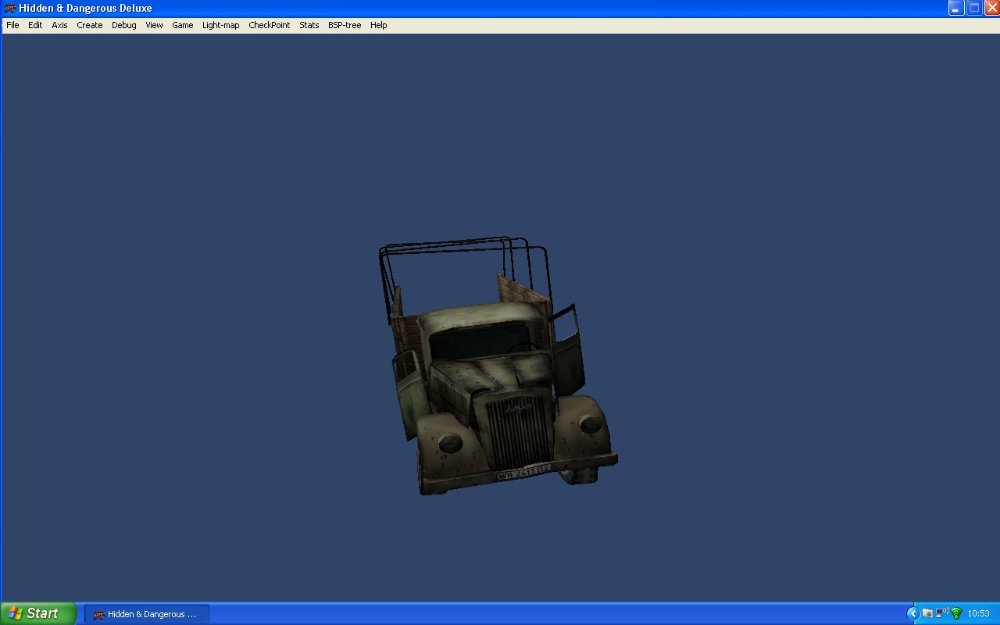Click the Hidden & Dangerous title bar icon
The height and width of the screenshot is (625, 1000).
[x=10, y=8]
